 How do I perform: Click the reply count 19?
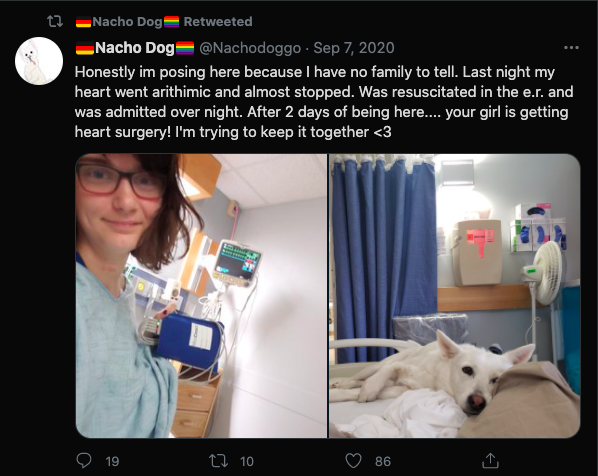click(x=112, y=462)
